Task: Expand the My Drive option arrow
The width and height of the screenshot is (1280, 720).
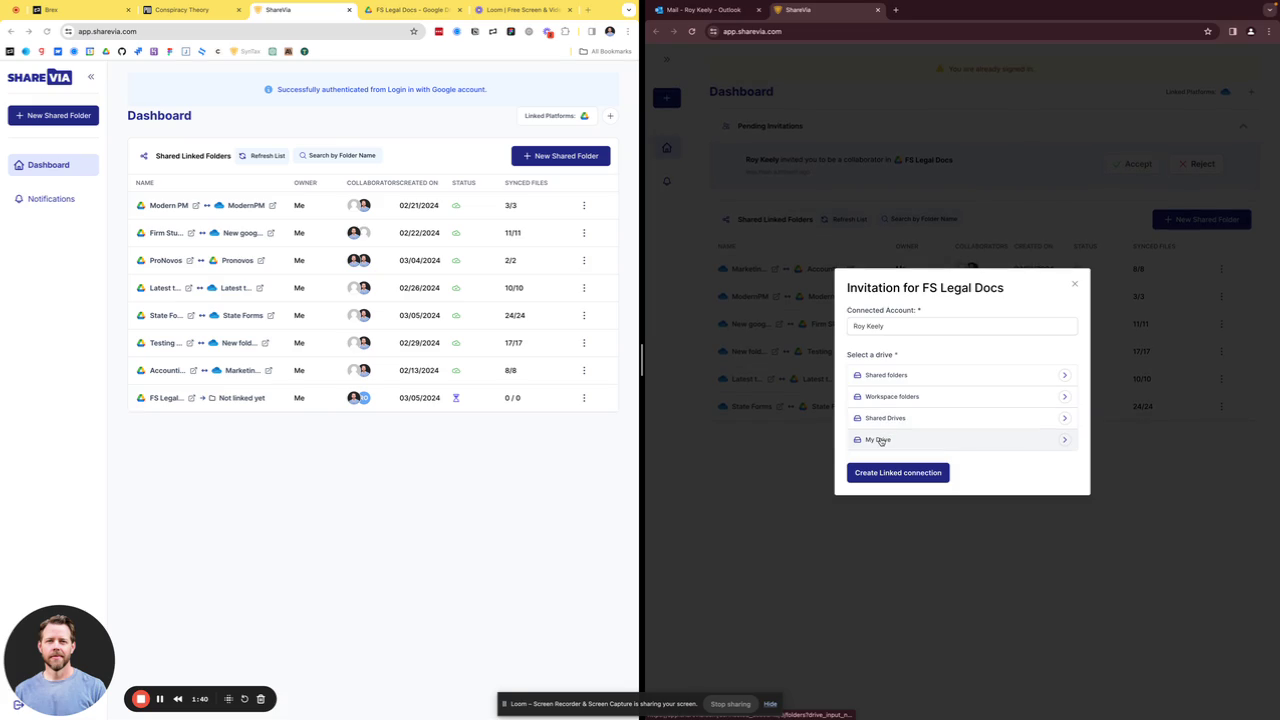Action: tap(1065, 440)
